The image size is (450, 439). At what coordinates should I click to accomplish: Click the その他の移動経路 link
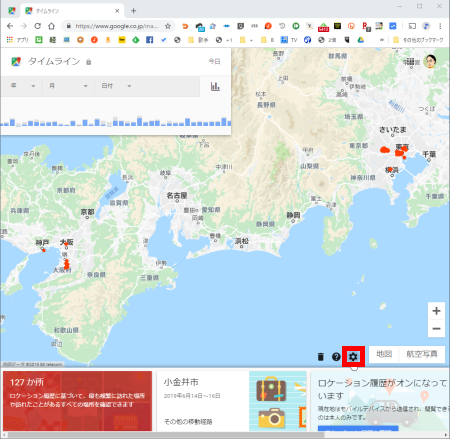point(188,422)
